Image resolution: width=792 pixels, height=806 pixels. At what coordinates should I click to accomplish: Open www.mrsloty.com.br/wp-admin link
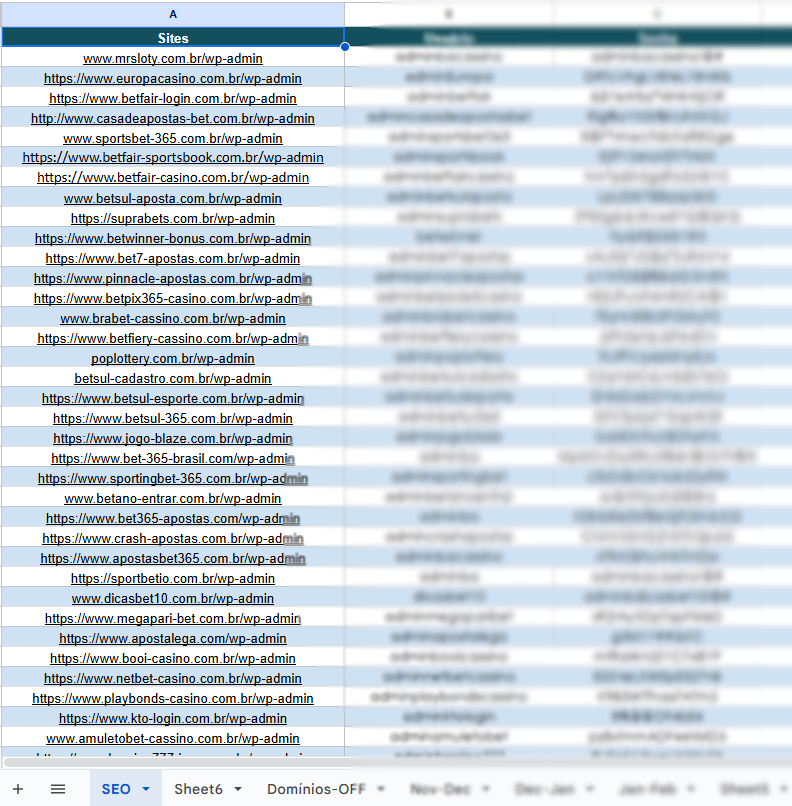pos(173,59)
